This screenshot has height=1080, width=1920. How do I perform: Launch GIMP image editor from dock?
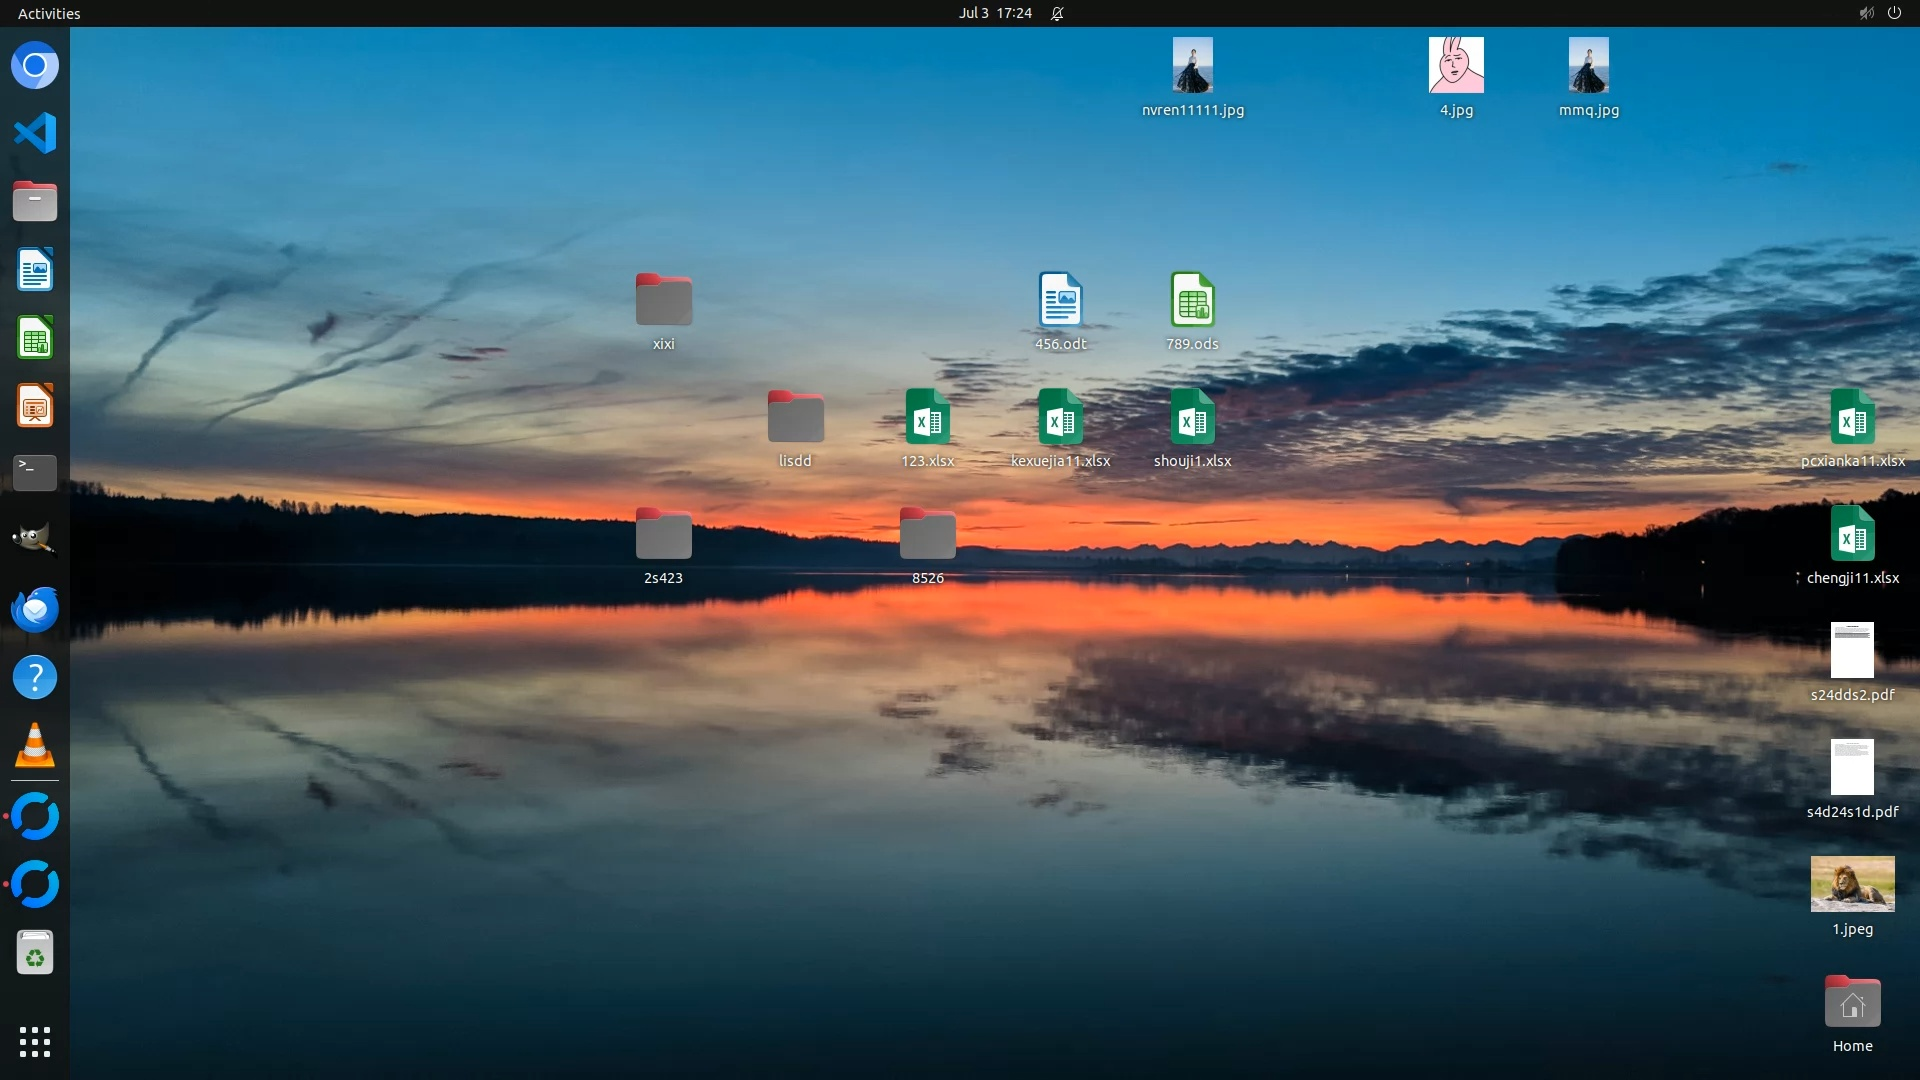tap(35, 540)
